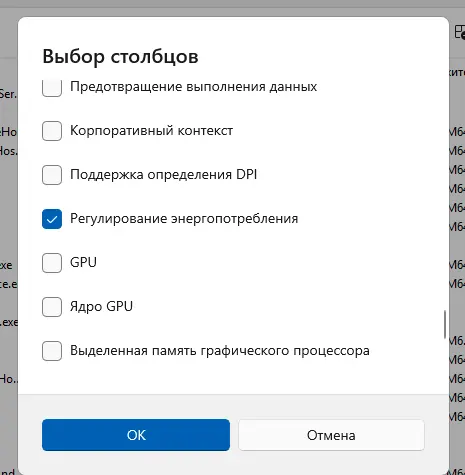
Task: Click the Отмена button
Action: click(x=331, y=435)
